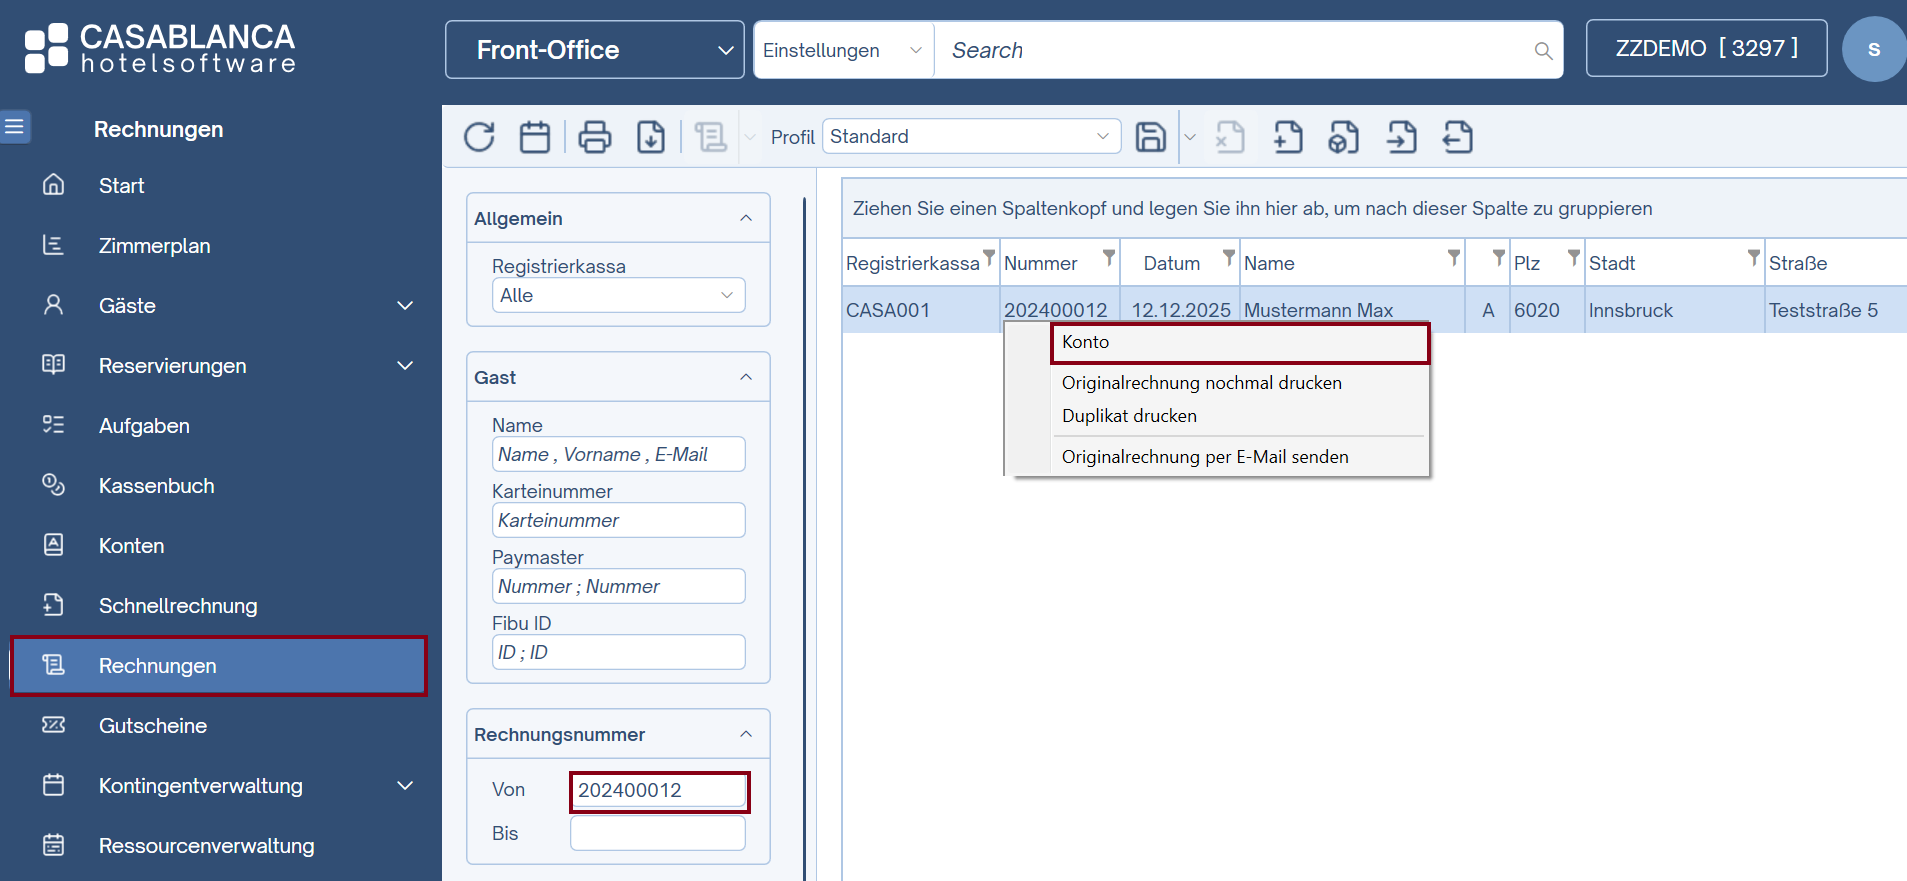Viewport: 1907px width, 881px height.
Task: Choose Originalrechnung per E-Mail senden
Action: (1204, 457)
